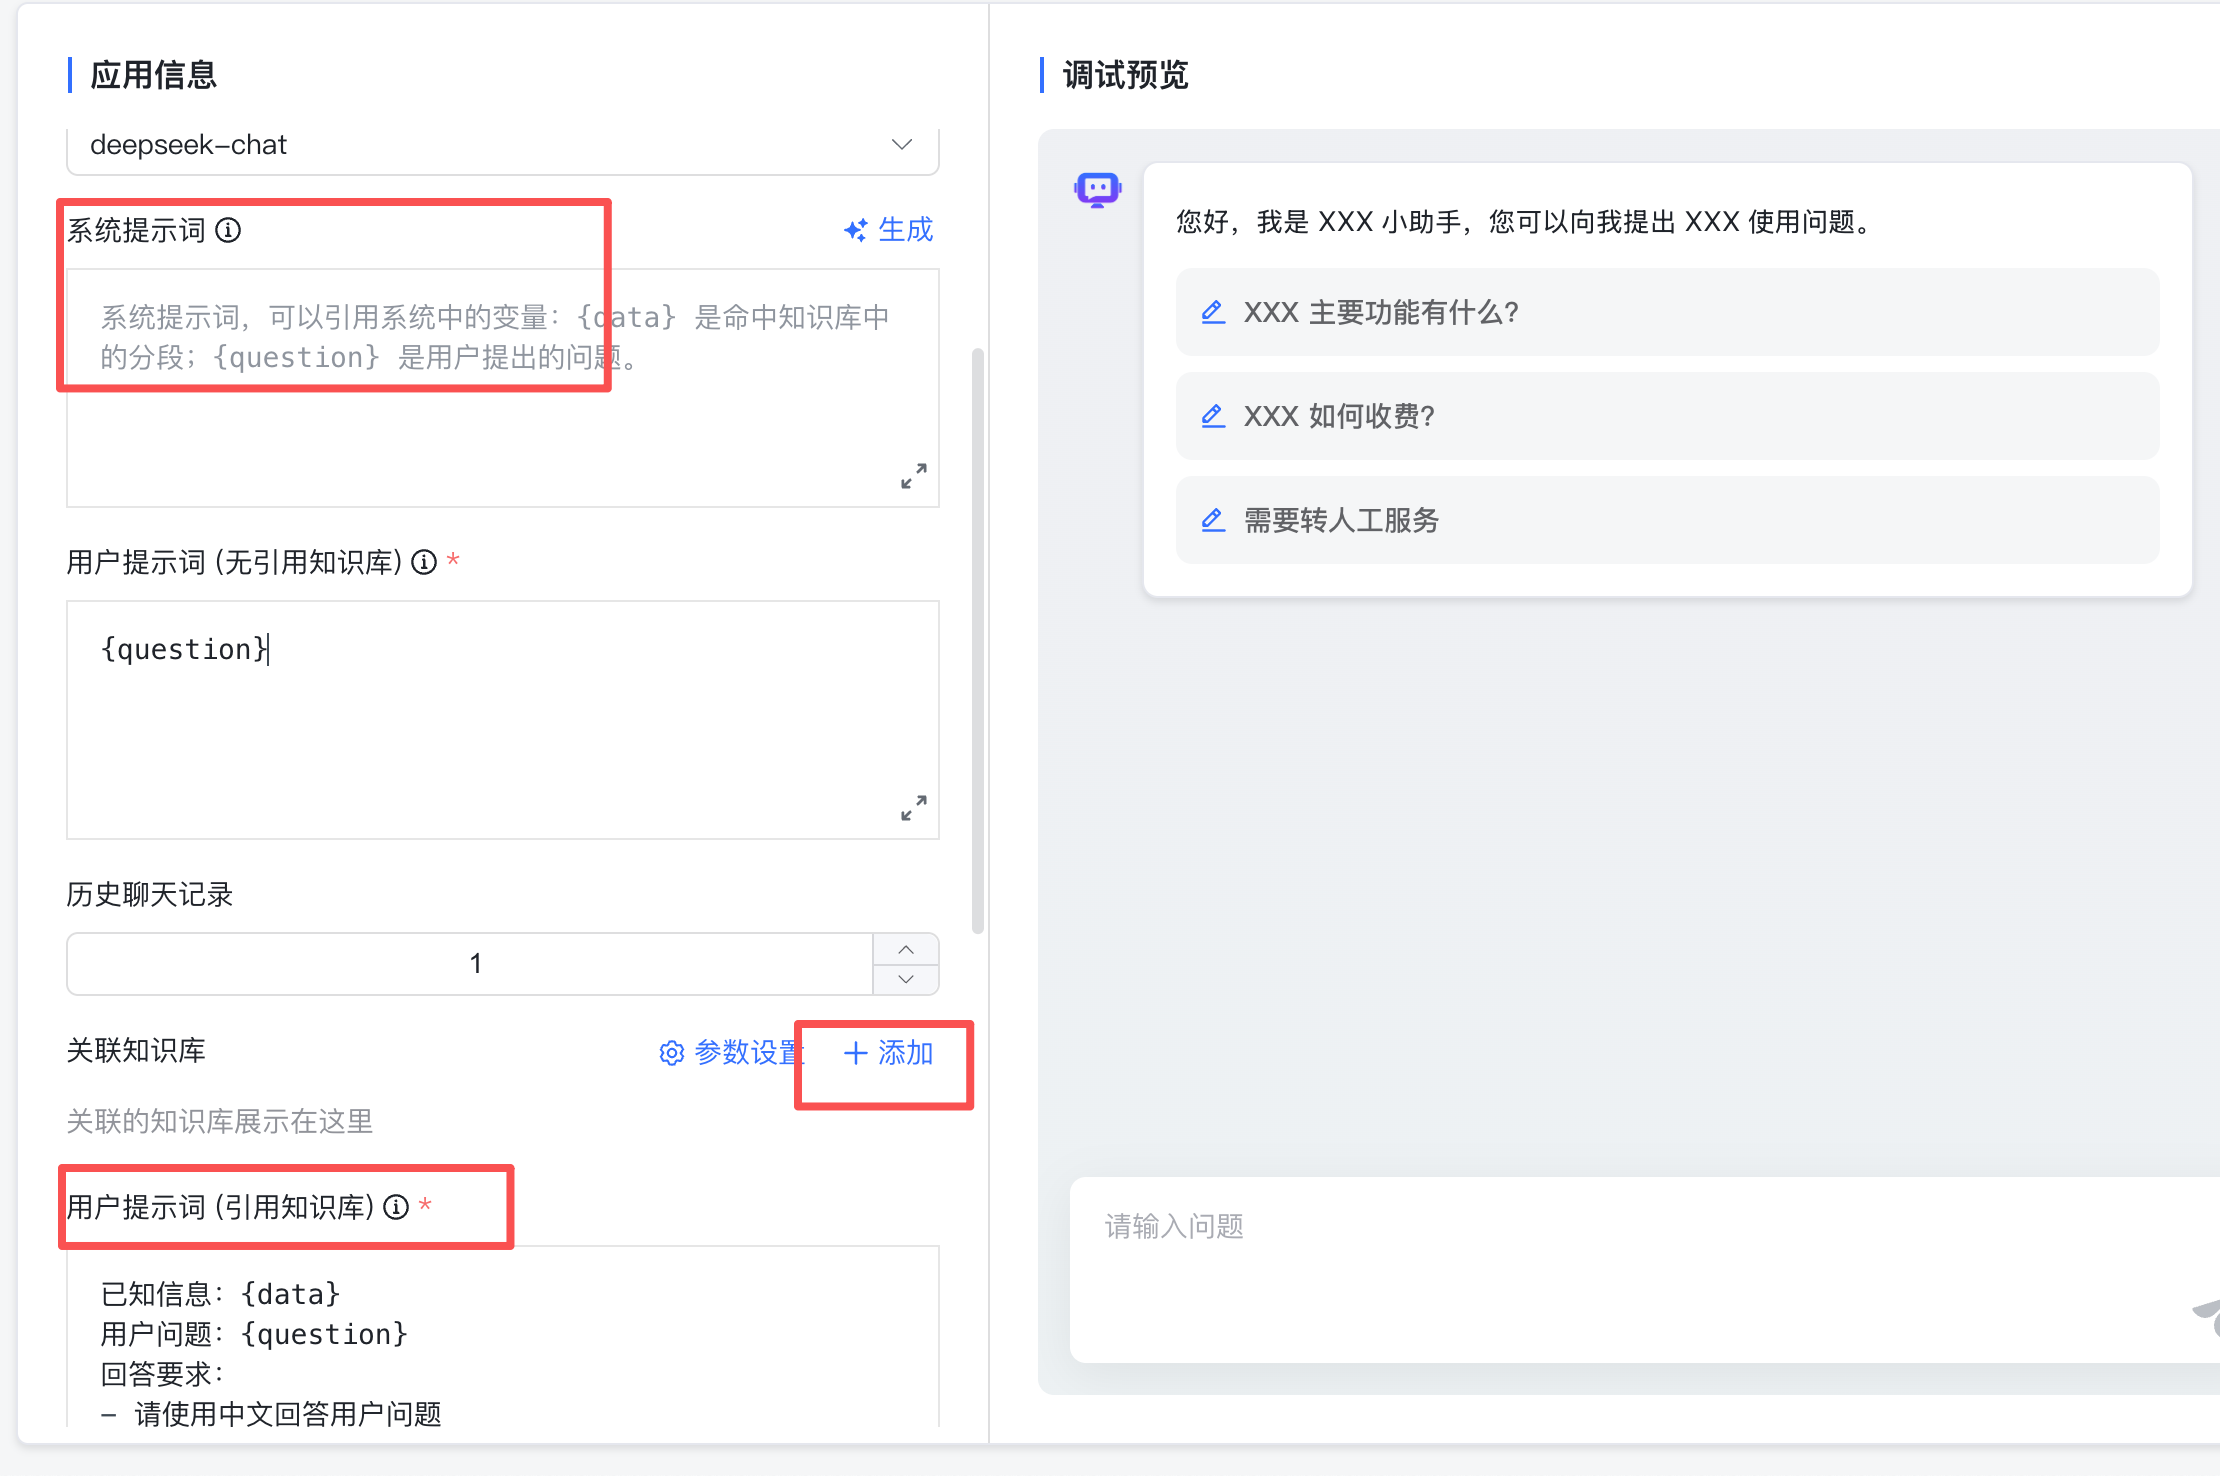This screenshot has height=1476, width=2220.
Task: Click into the 已知信息 {data} prompt text area
Action: (x=502, y=1336)
